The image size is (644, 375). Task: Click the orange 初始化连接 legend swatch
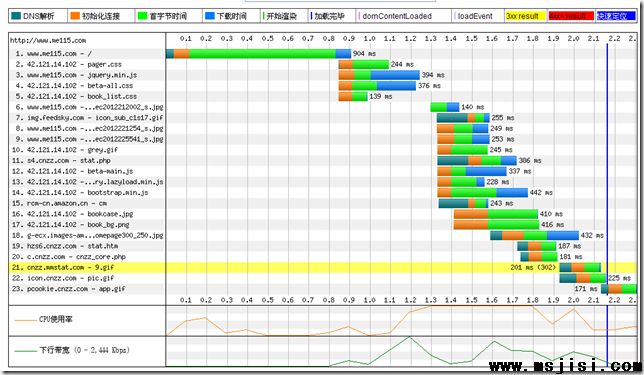coord(75,16)
